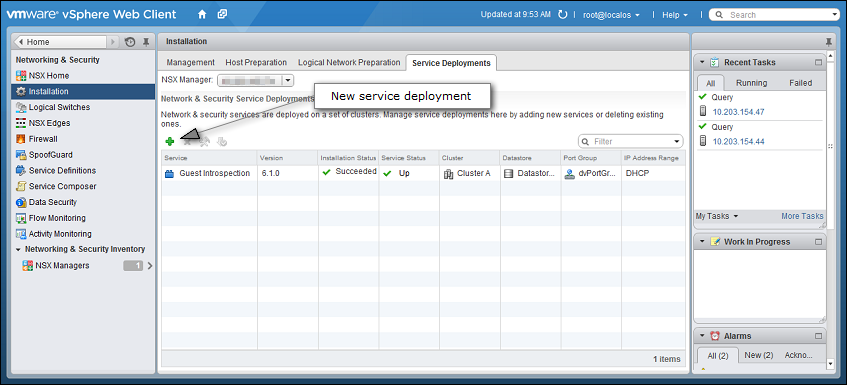The height and width of the screenshot is (385, 847).
Task: Click the Data Security icon
Action: pos(21,202)
